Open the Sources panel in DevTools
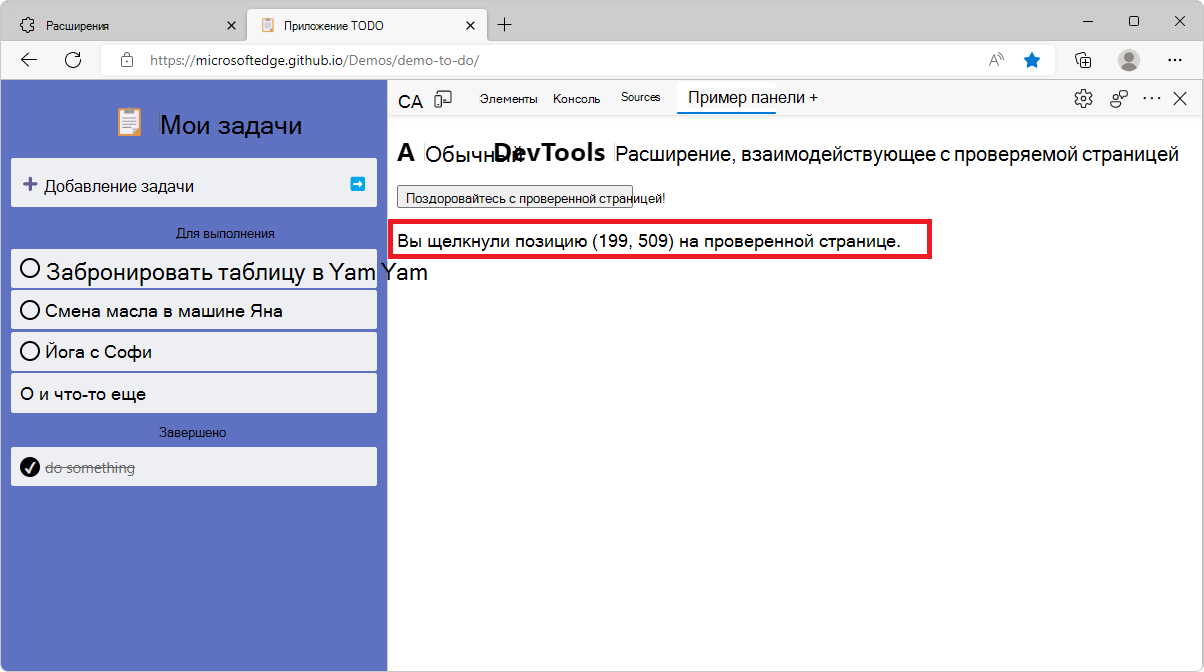 [640, 97]
